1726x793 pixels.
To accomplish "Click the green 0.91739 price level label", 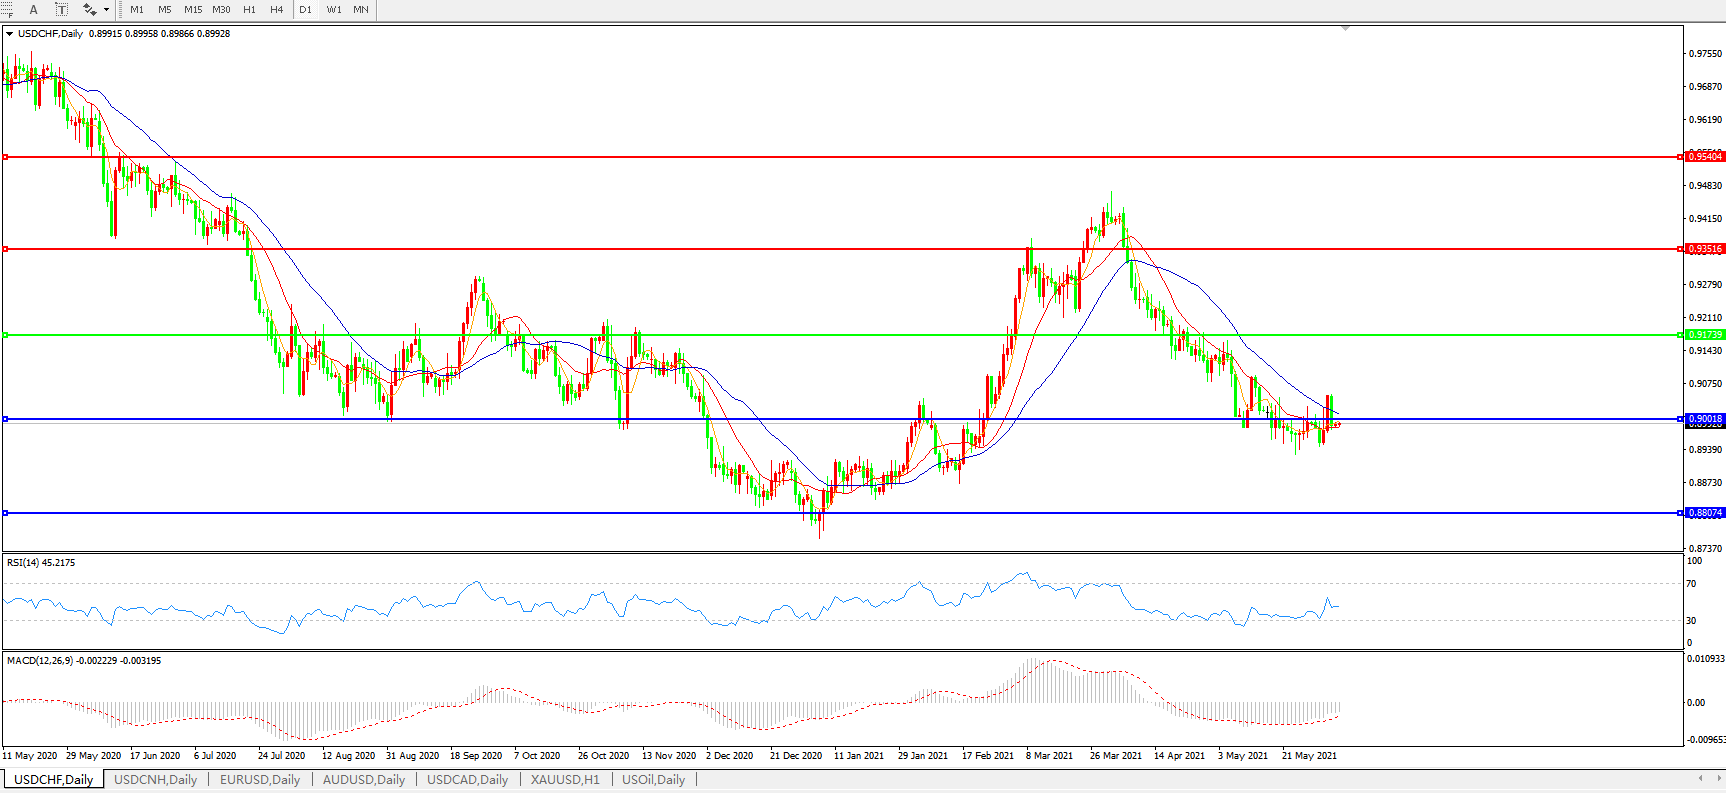I will coord(1705,335).
